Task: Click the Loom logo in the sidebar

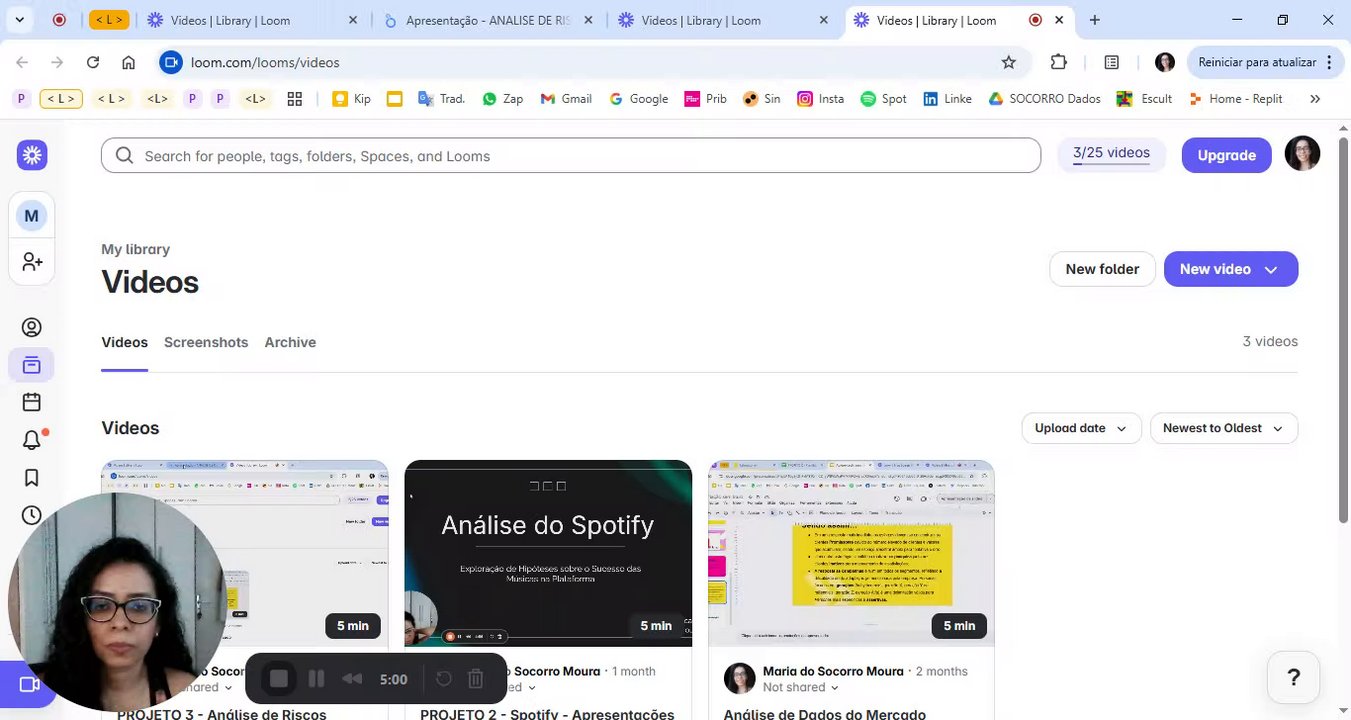Action: tap(32, 155)
